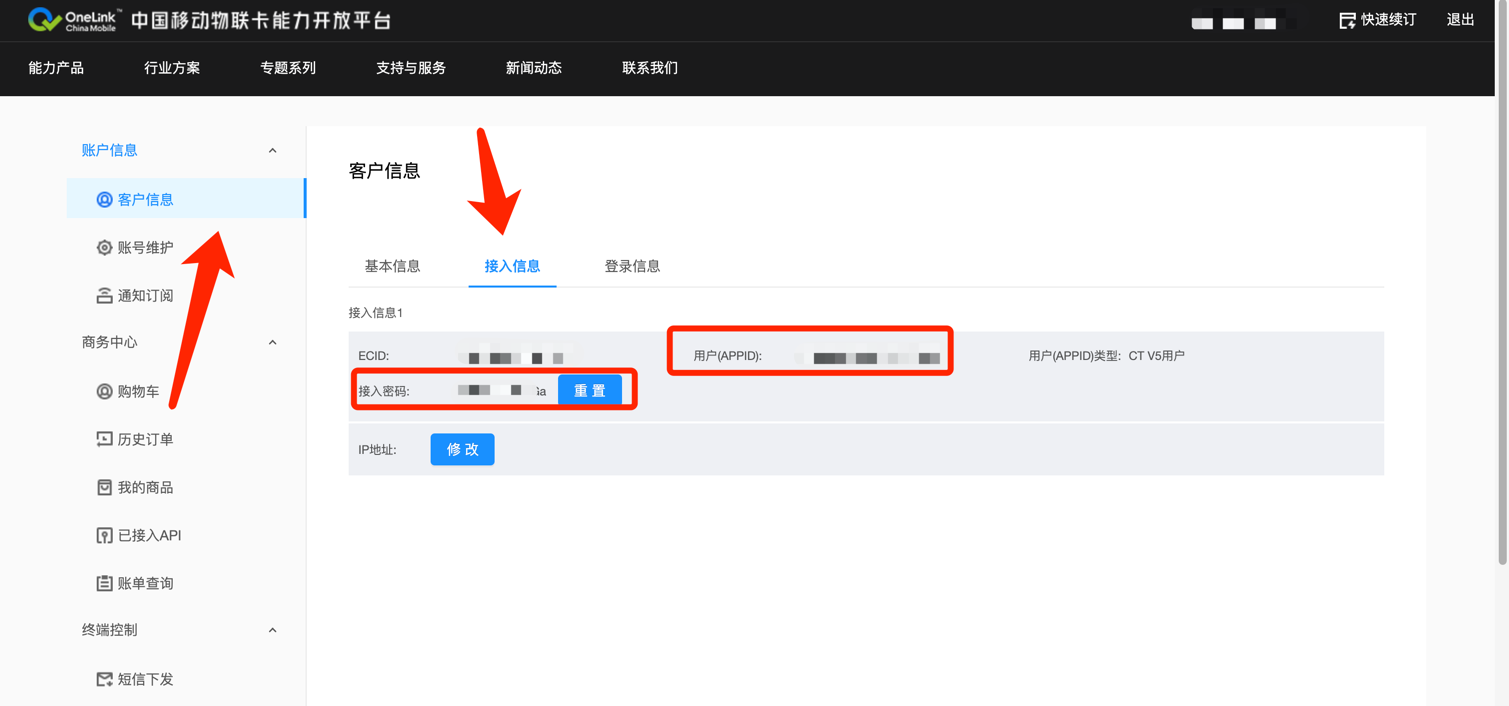The image size is (1509, 706).
Task: Open the 能力产品 top menu
Action: [56, 68]
